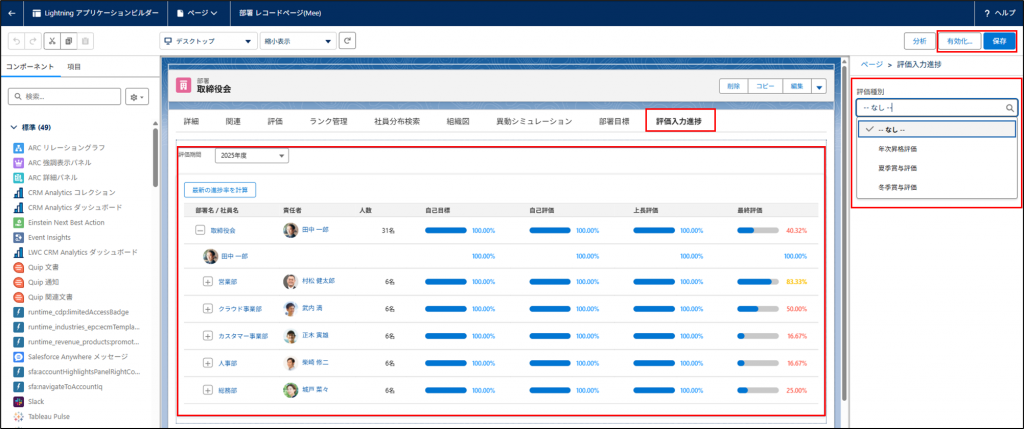1024x429 pixels.
Task: Click the cut scissors icon
Action: click(51, 41)
